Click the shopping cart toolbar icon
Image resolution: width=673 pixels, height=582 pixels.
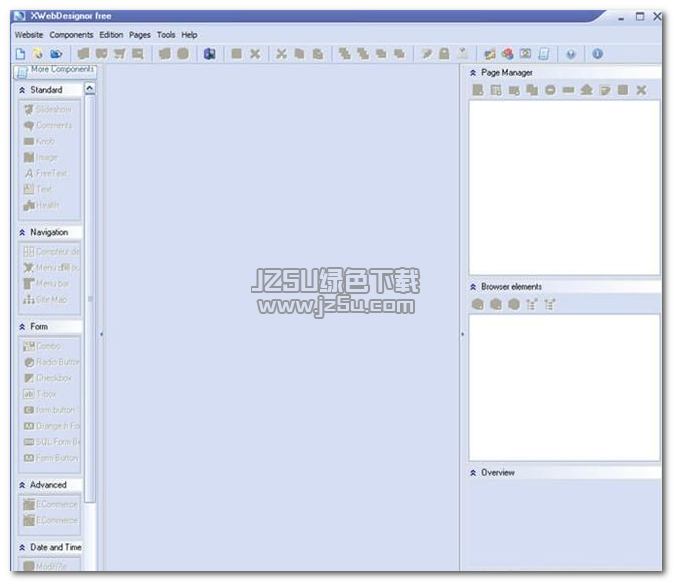120,54
